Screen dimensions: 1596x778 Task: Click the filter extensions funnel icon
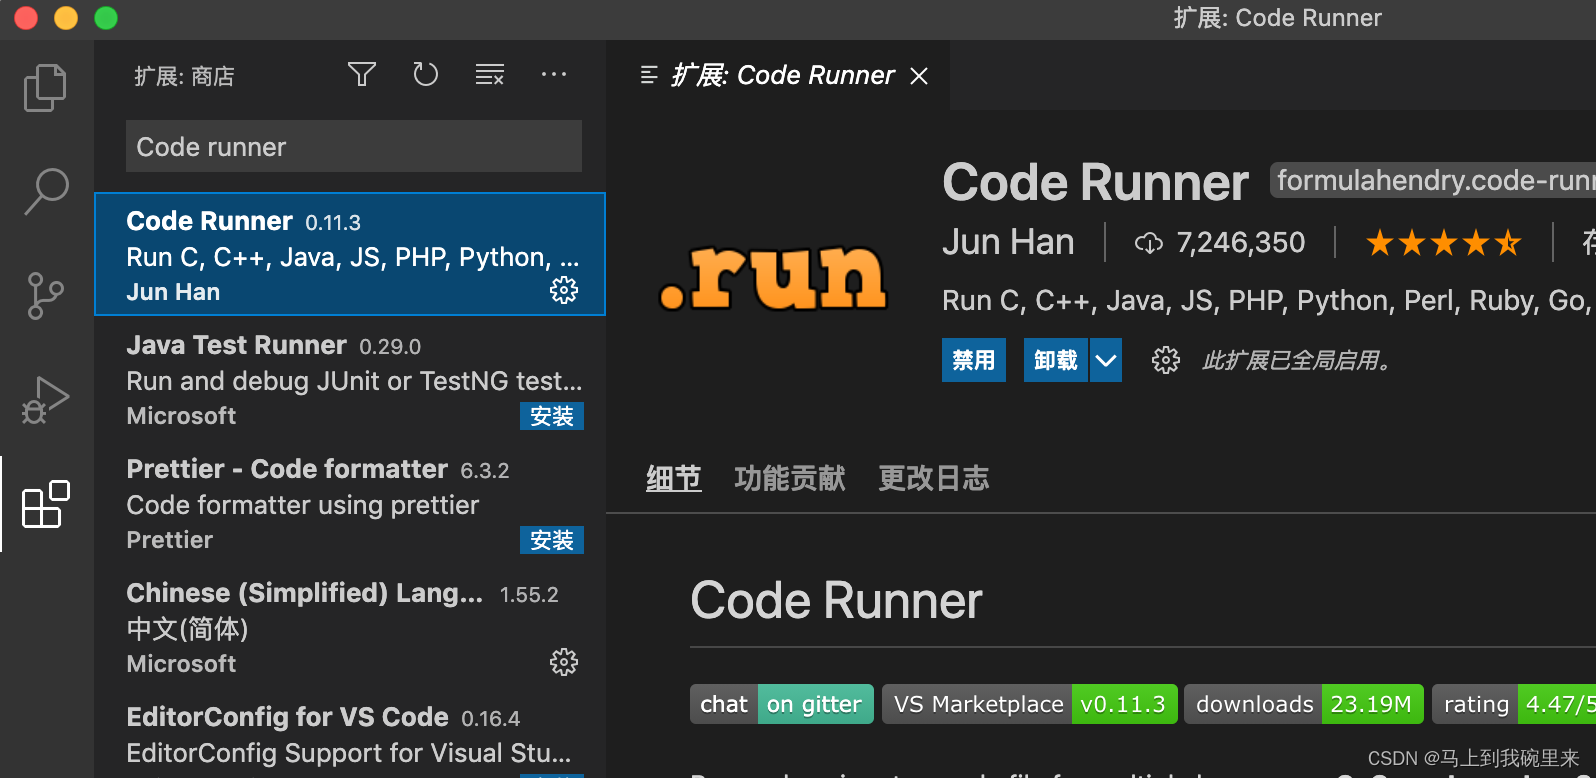pyautogui.click(x=362, y=75)
